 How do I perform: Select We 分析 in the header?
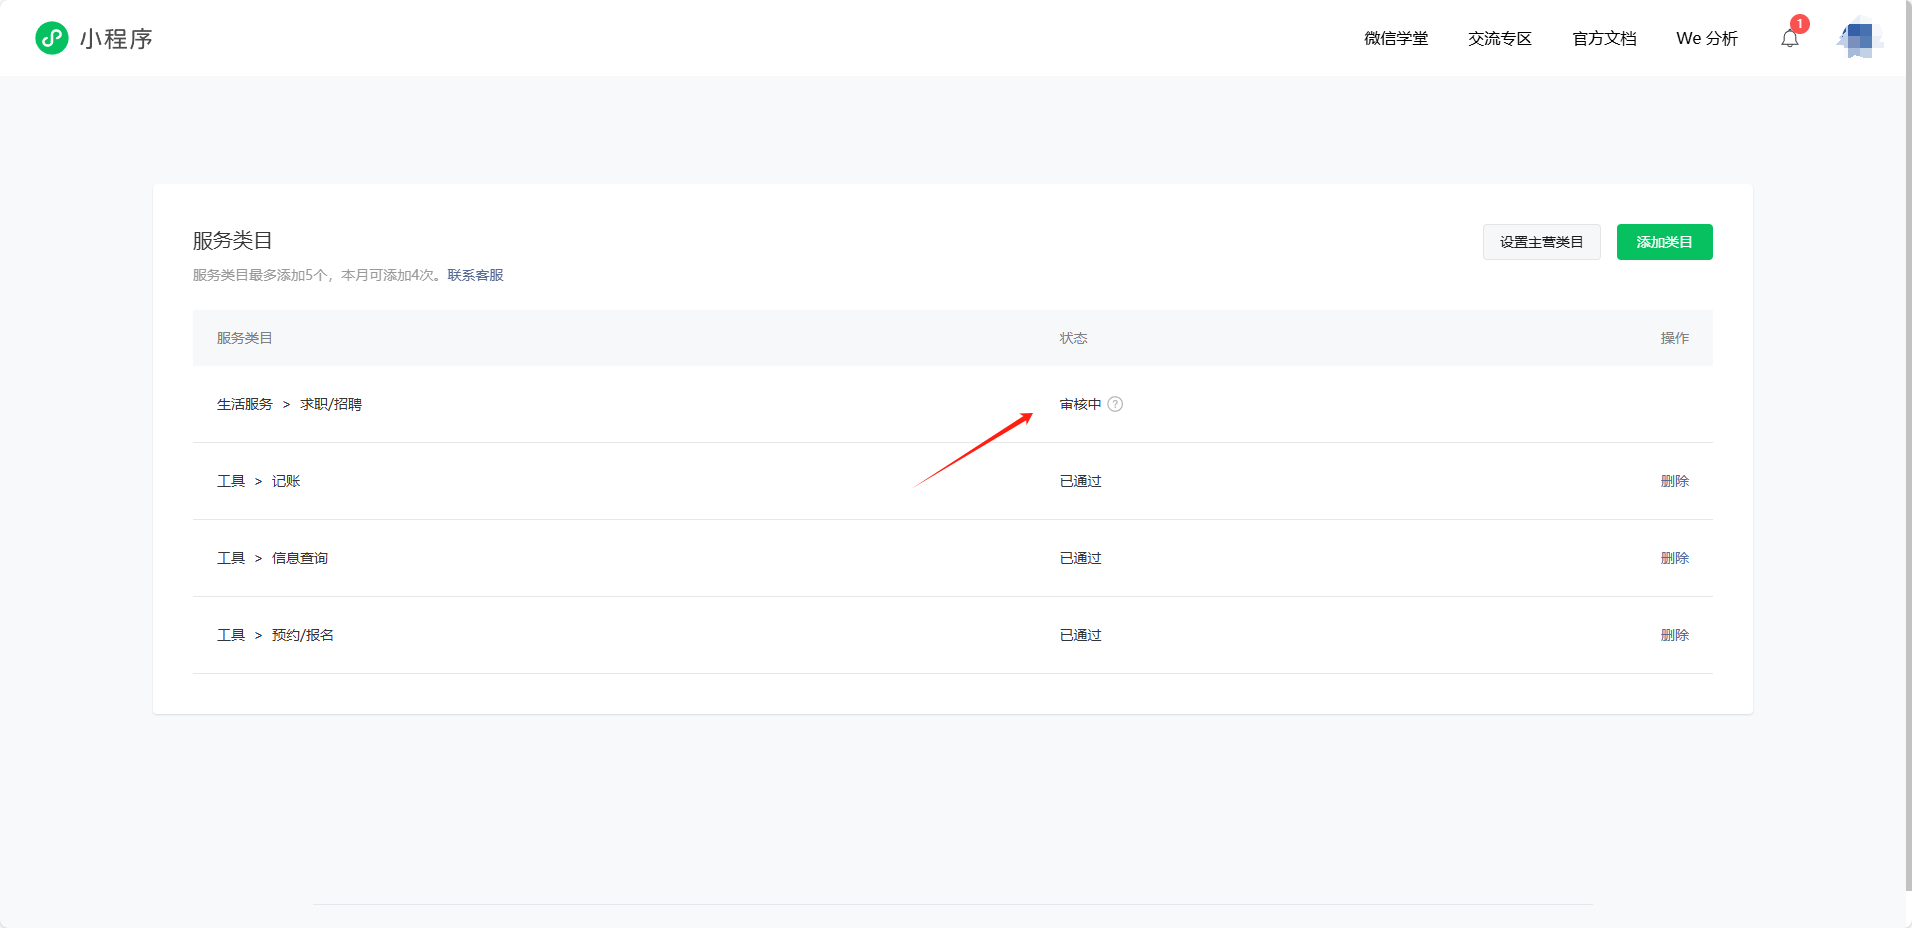pos(1707,39)
